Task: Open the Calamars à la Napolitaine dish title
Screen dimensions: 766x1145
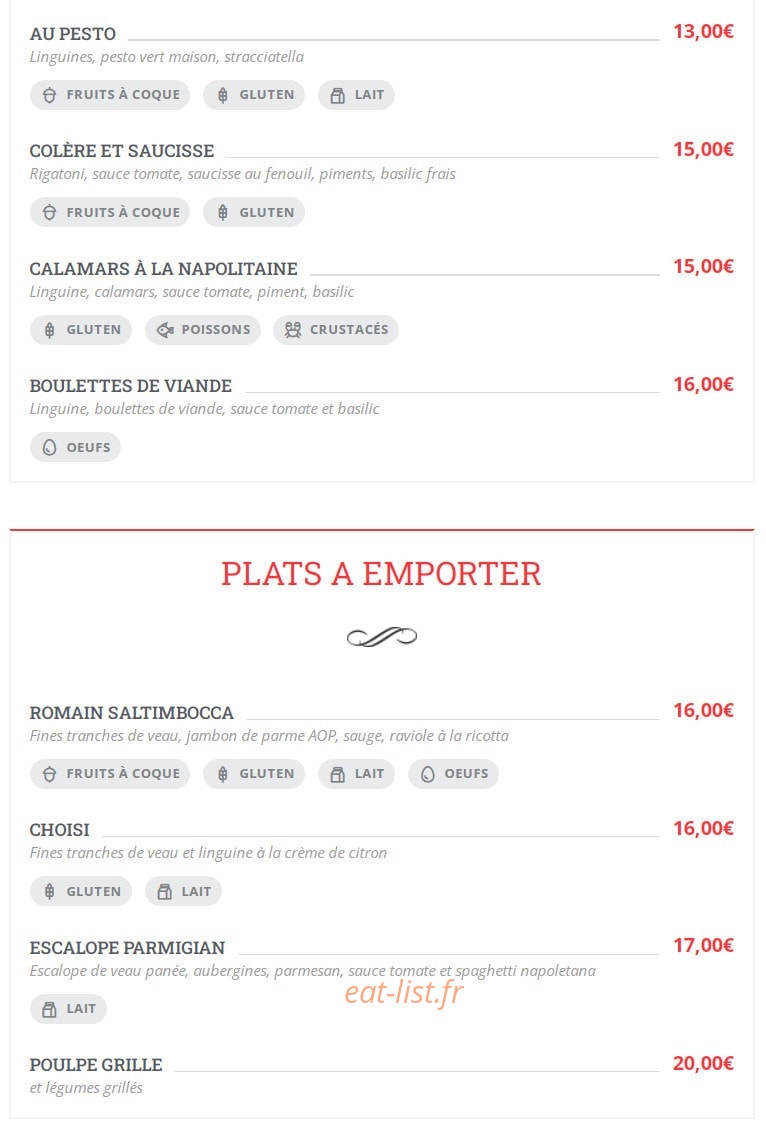Action: coord(164,269)
